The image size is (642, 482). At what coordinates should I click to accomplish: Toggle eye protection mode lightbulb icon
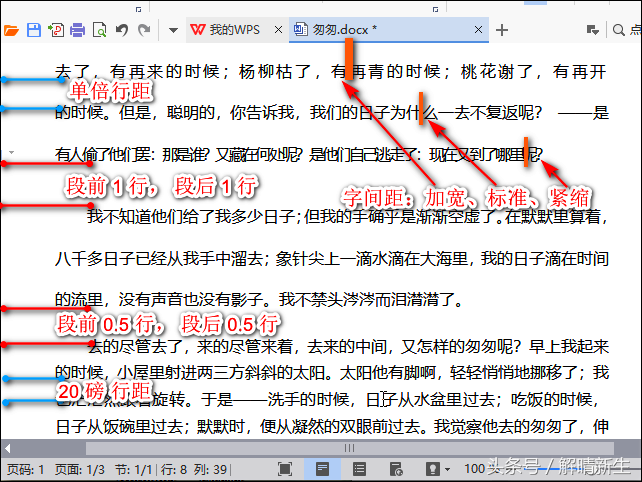coord(432,469)
